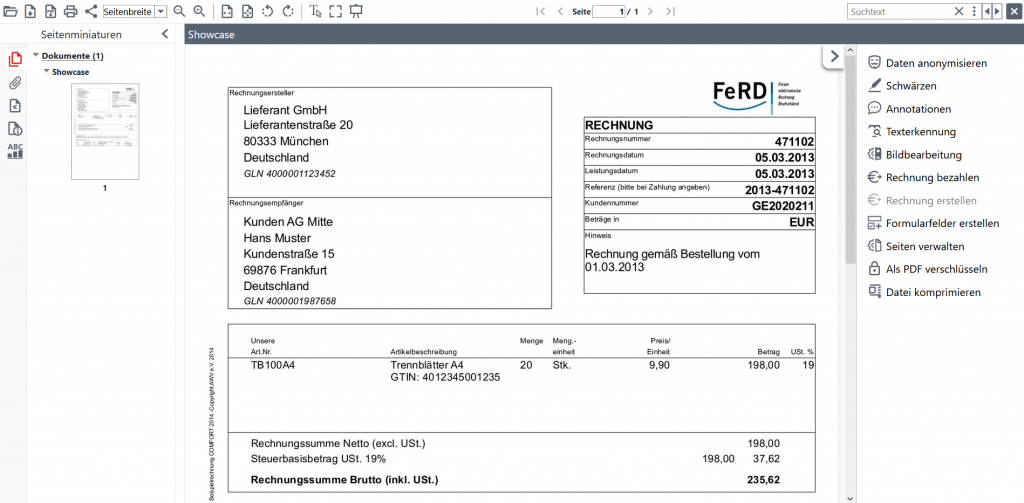Select page thumbnails sidebar icon
Screen dimensions: 1024x503
(x=14, y=60)
